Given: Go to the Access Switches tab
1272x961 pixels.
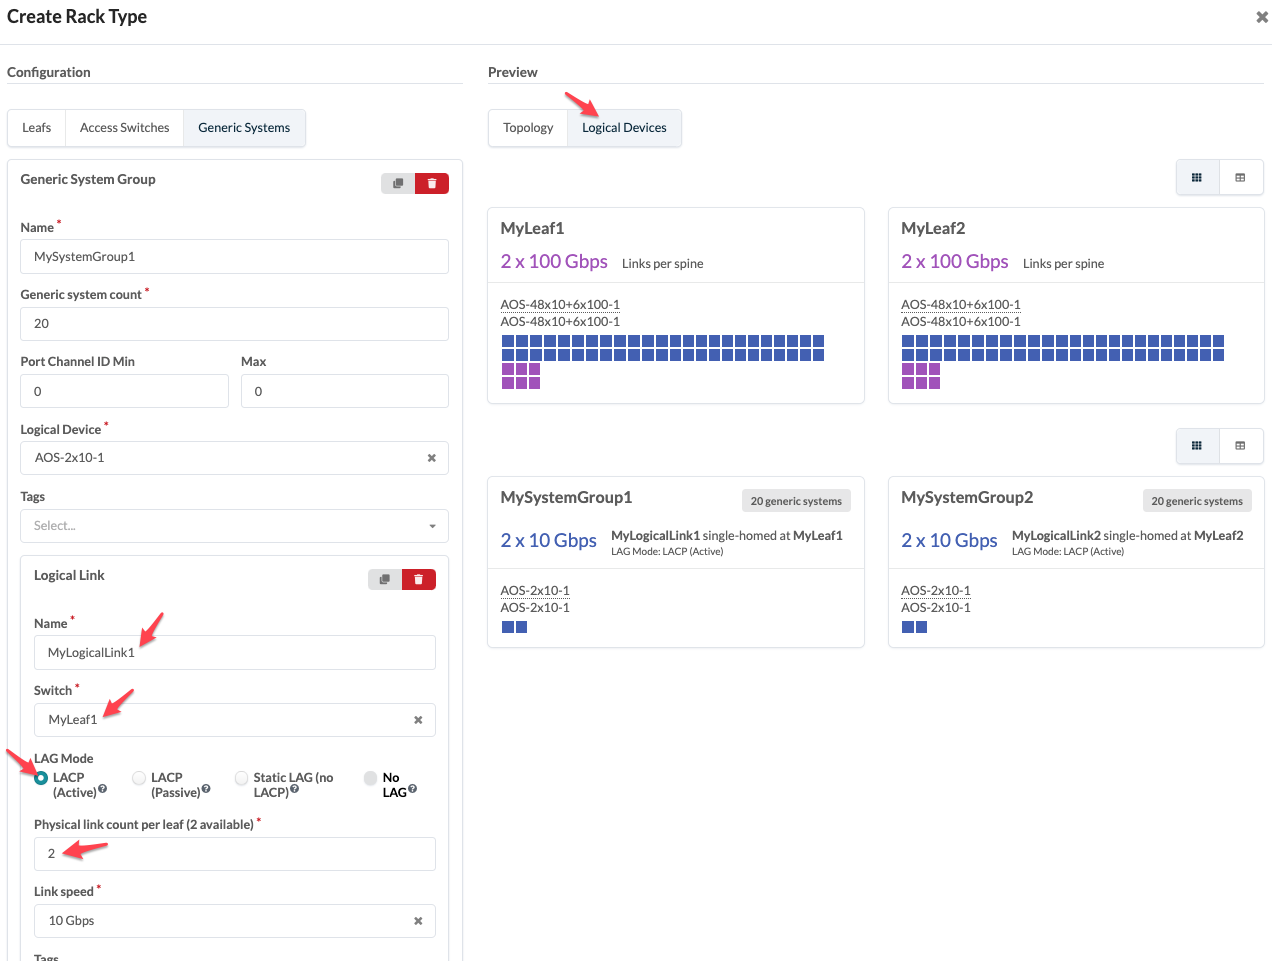Looking at the screenshot, I should click(125, 128).
